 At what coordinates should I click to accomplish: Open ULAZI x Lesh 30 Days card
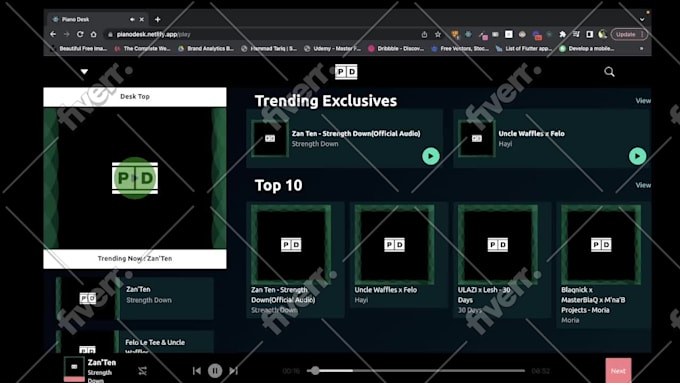click(502, 259)
